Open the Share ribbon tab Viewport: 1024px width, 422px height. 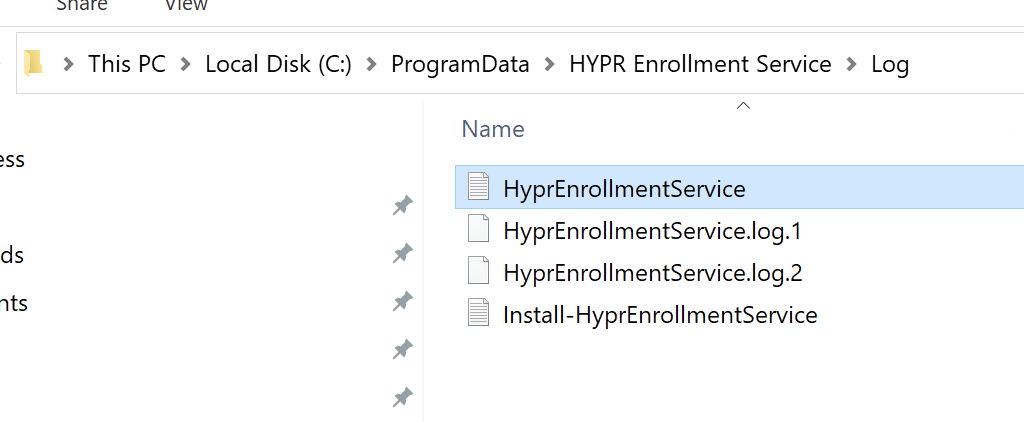pyautogui.click(x=82, y=5)
